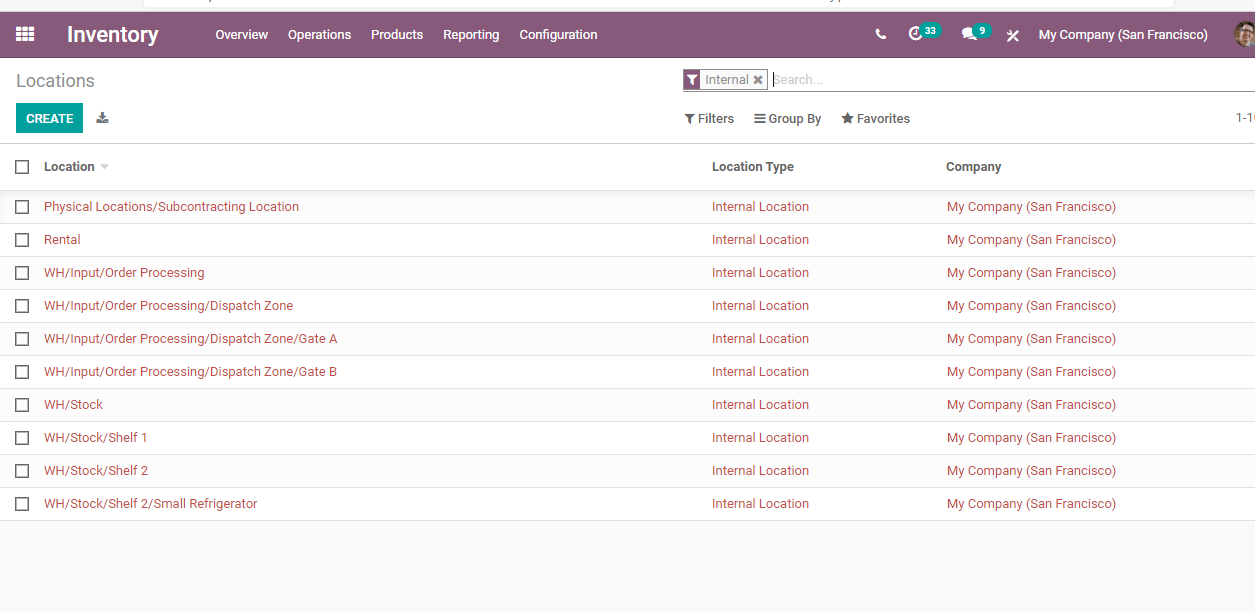Viewport: 1255px width, 613px height.
Task: Click the funnel icon on Internal facet
Action: click(692, 80)
